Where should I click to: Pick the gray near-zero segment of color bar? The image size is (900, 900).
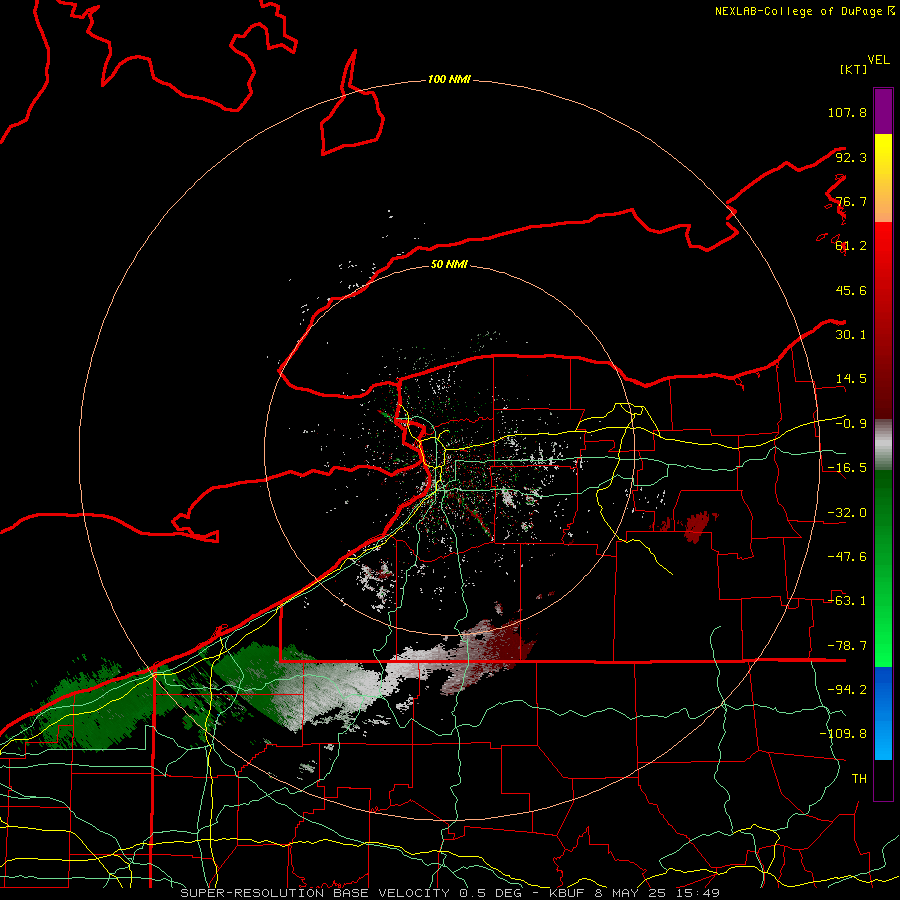tap(883, 445)
